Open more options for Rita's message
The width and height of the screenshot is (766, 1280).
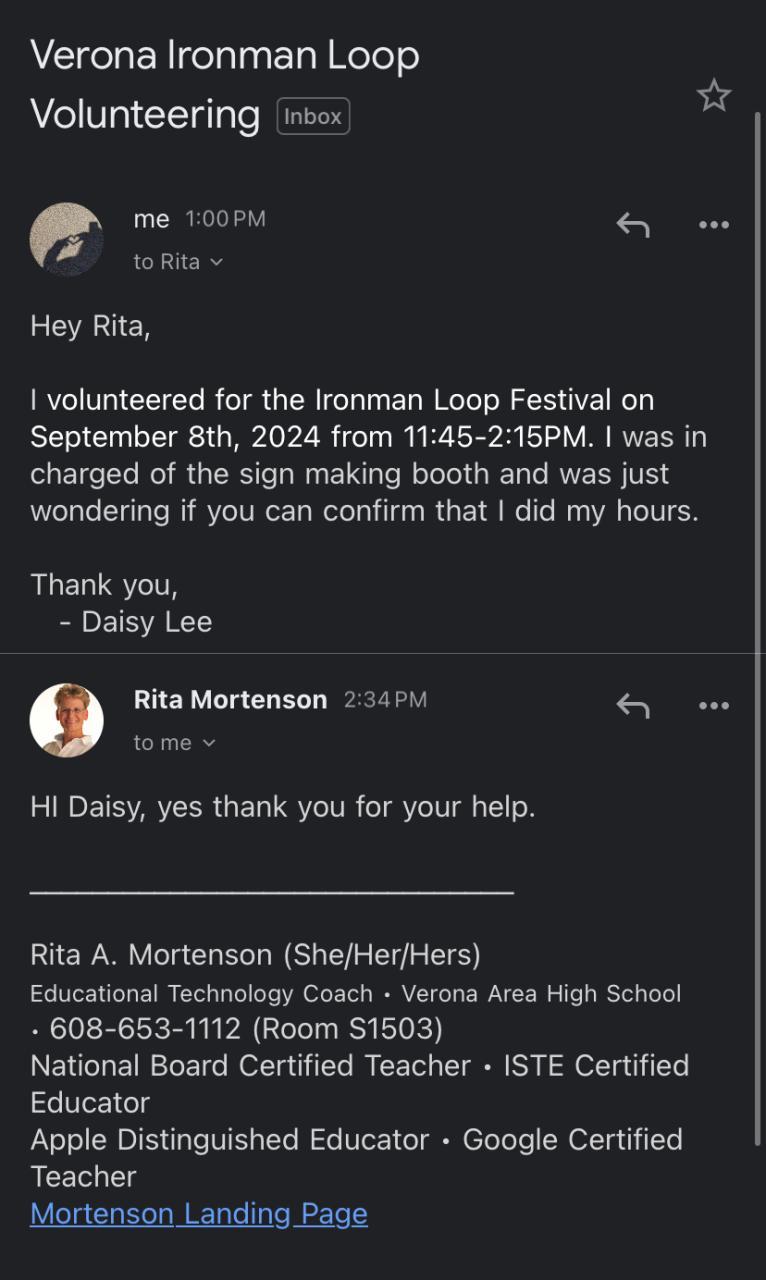[713, 706]
